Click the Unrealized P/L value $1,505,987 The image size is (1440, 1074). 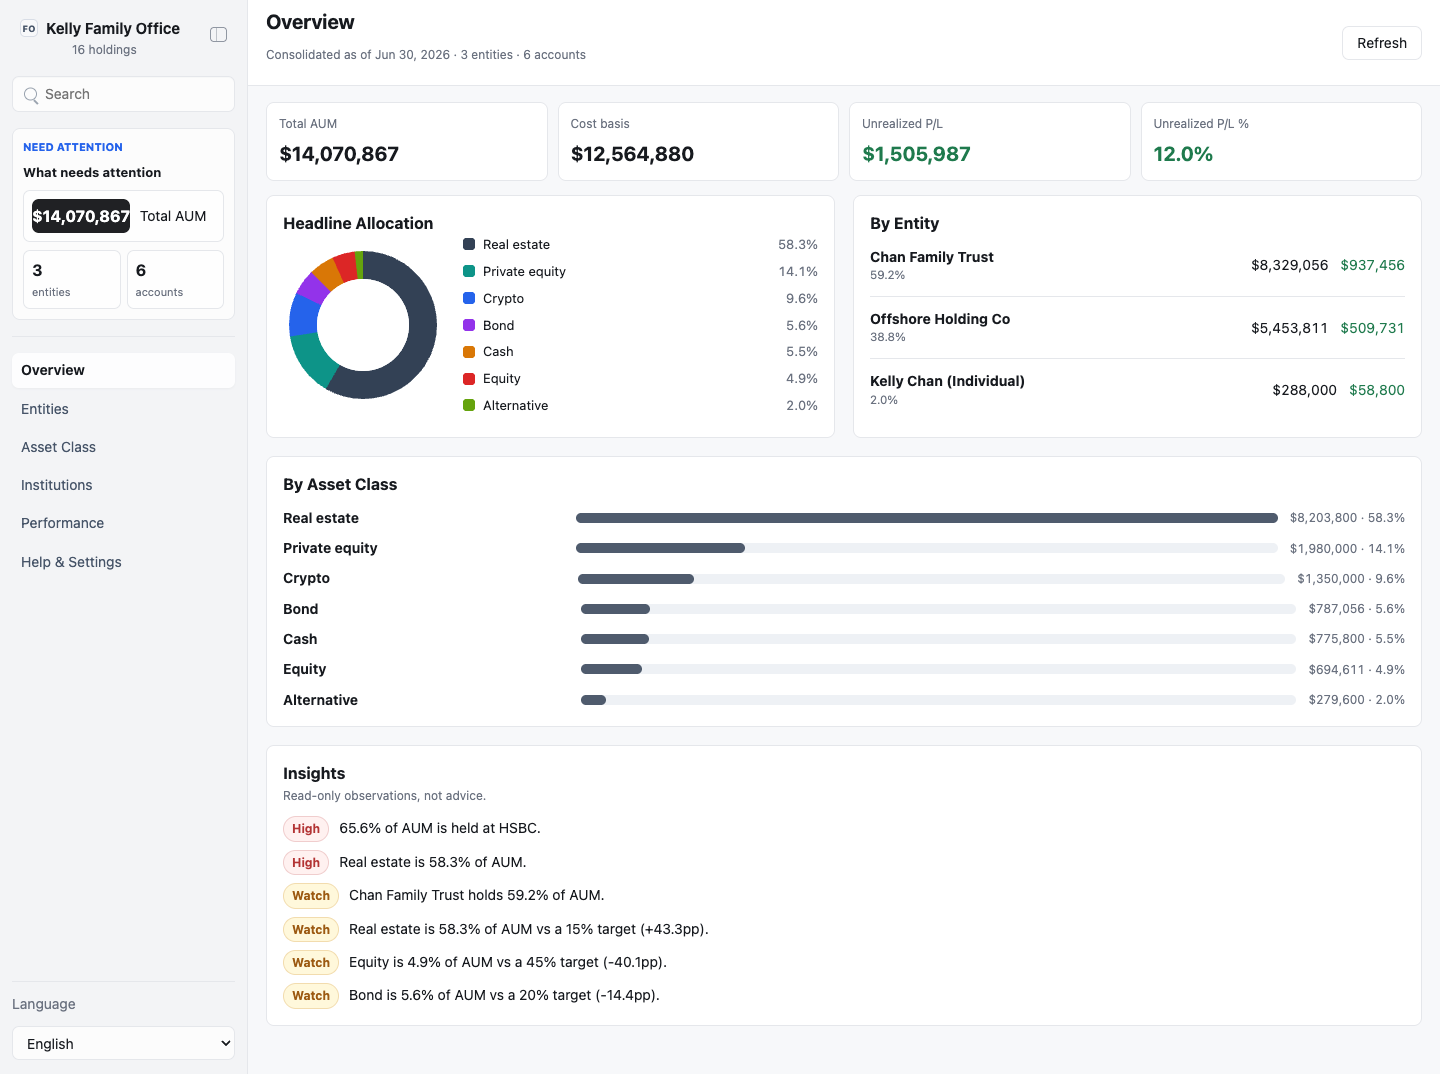[916, 154]
